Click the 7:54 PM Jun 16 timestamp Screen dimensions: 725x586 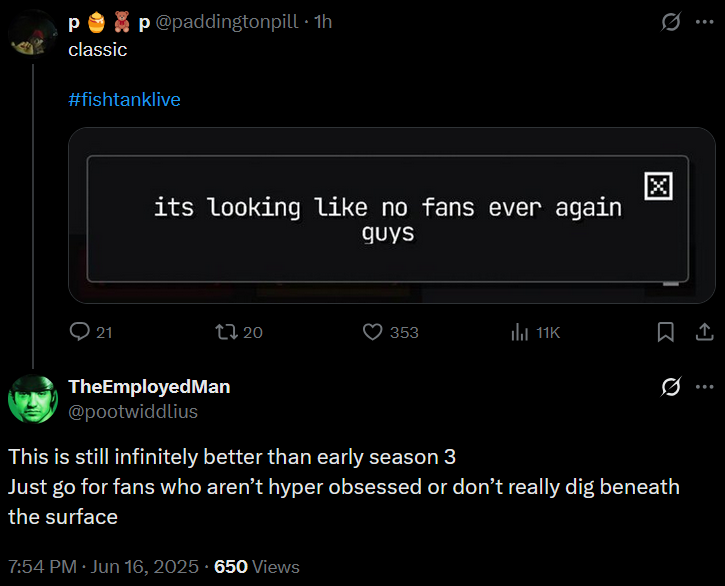click(x=103, y=567)
